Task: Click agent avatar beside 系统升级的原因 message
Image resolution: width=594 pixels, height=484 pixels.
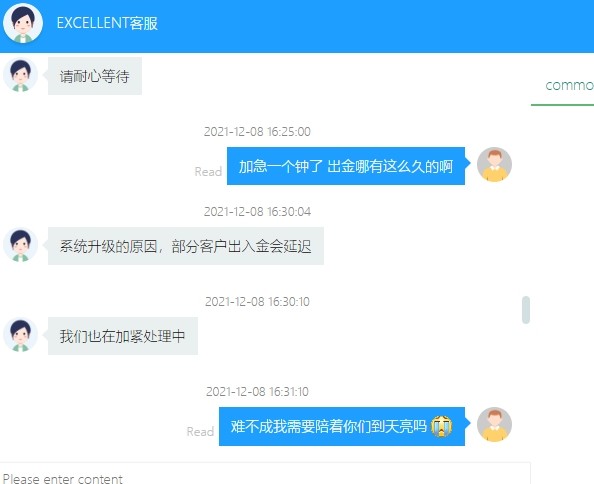Action: point(20,245)
